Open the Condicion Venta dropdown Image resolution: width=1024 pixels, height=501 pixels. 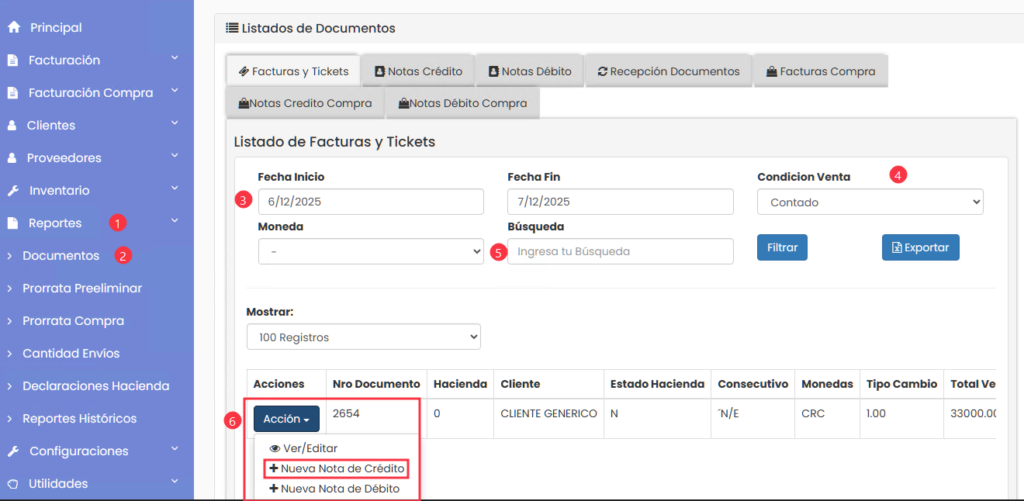tap(869, 202)
